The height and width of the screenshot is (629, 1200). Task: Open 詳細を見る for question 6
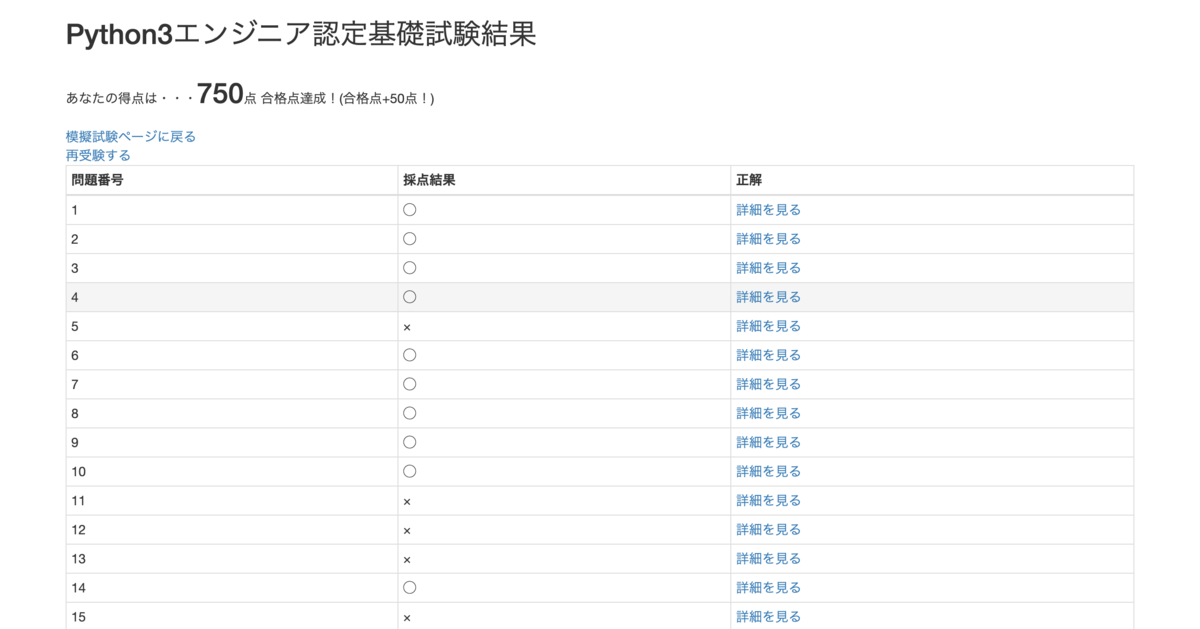point(769,355)
